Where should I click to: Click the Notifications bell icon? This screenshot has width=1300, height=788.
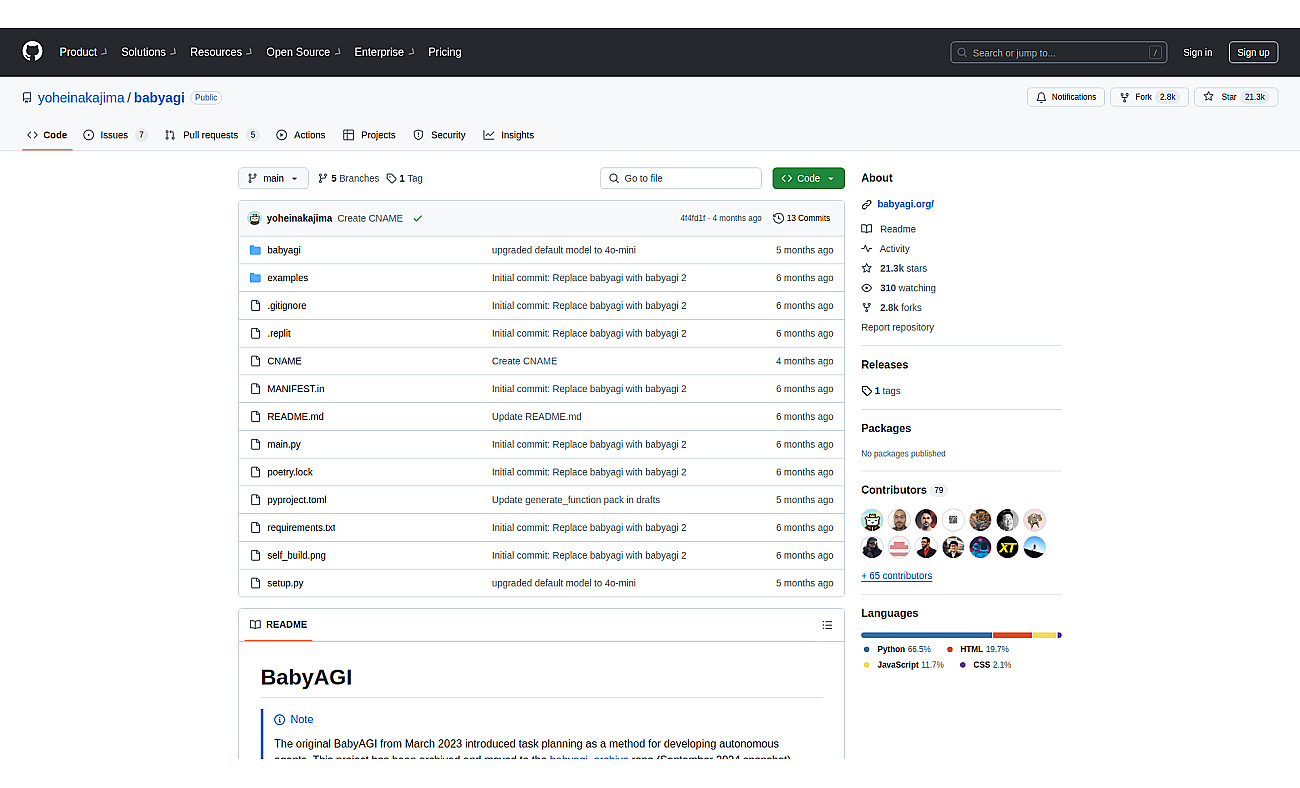coord(1041,97)
